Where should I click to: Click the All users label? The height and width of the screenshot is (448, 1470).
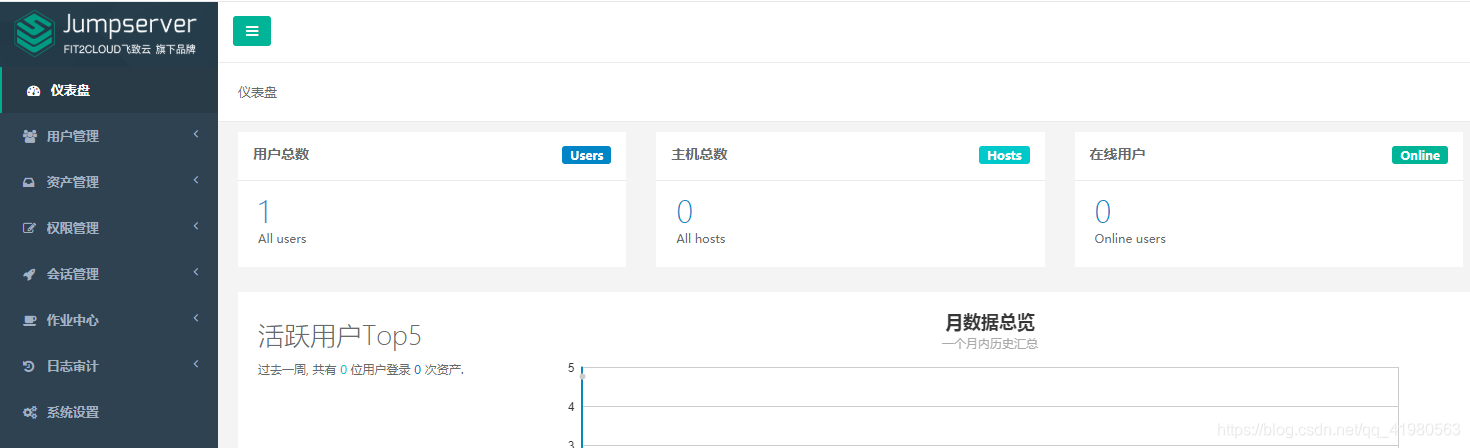click(282, 239)
